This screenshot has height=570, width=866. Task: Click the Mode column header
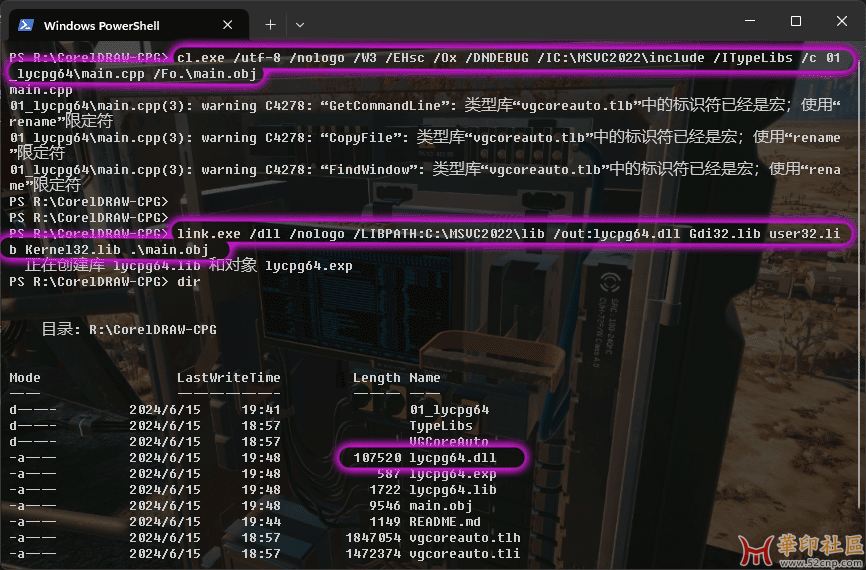click(25, 378)
